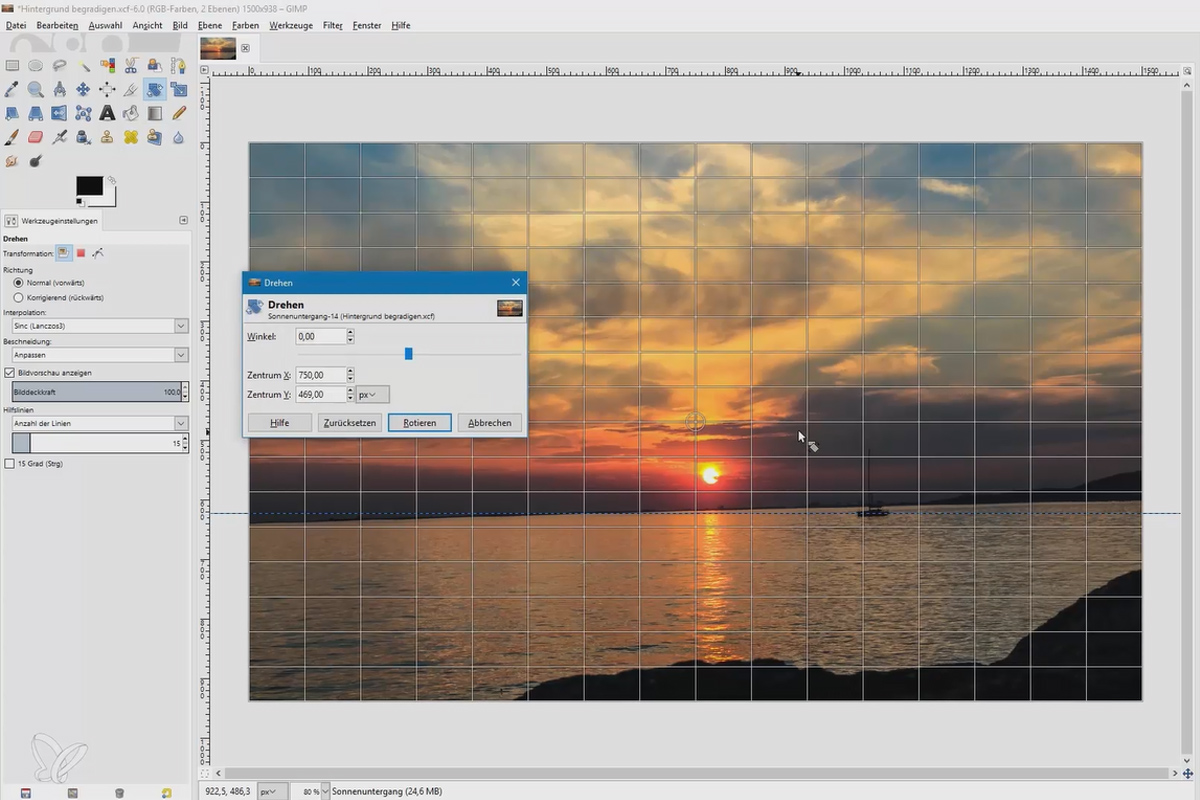Viewport: 1200px width, 800px height.
Task: Select the Bucket Fill tool
Action: pyautogui.click(x=131, y=113)
